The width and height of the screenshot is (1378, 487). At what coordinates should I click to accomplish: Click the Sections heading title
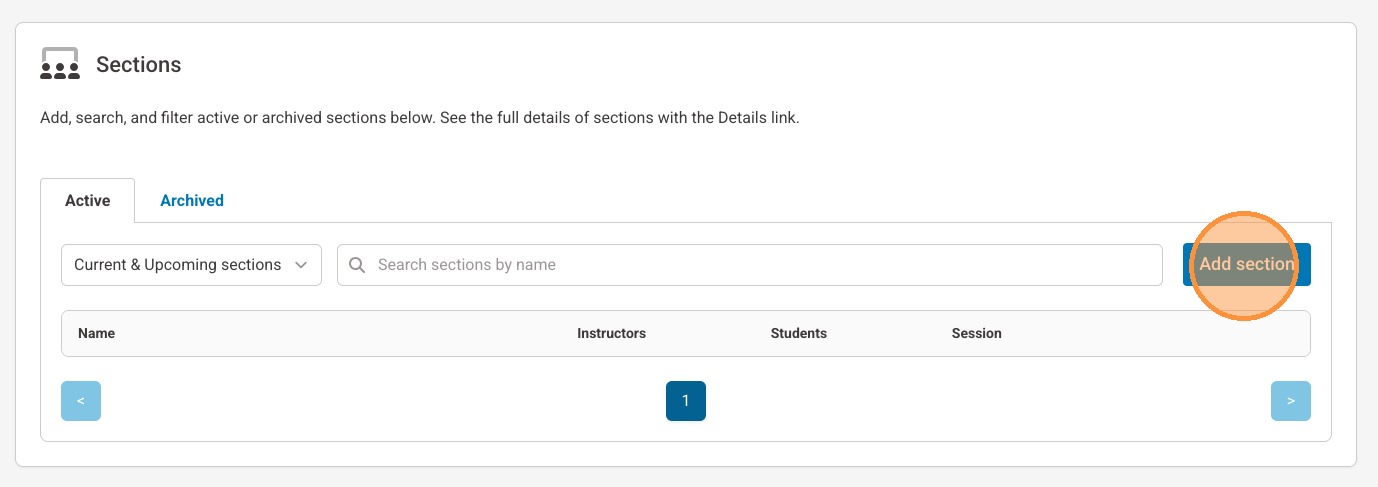[x=138, y=65]
